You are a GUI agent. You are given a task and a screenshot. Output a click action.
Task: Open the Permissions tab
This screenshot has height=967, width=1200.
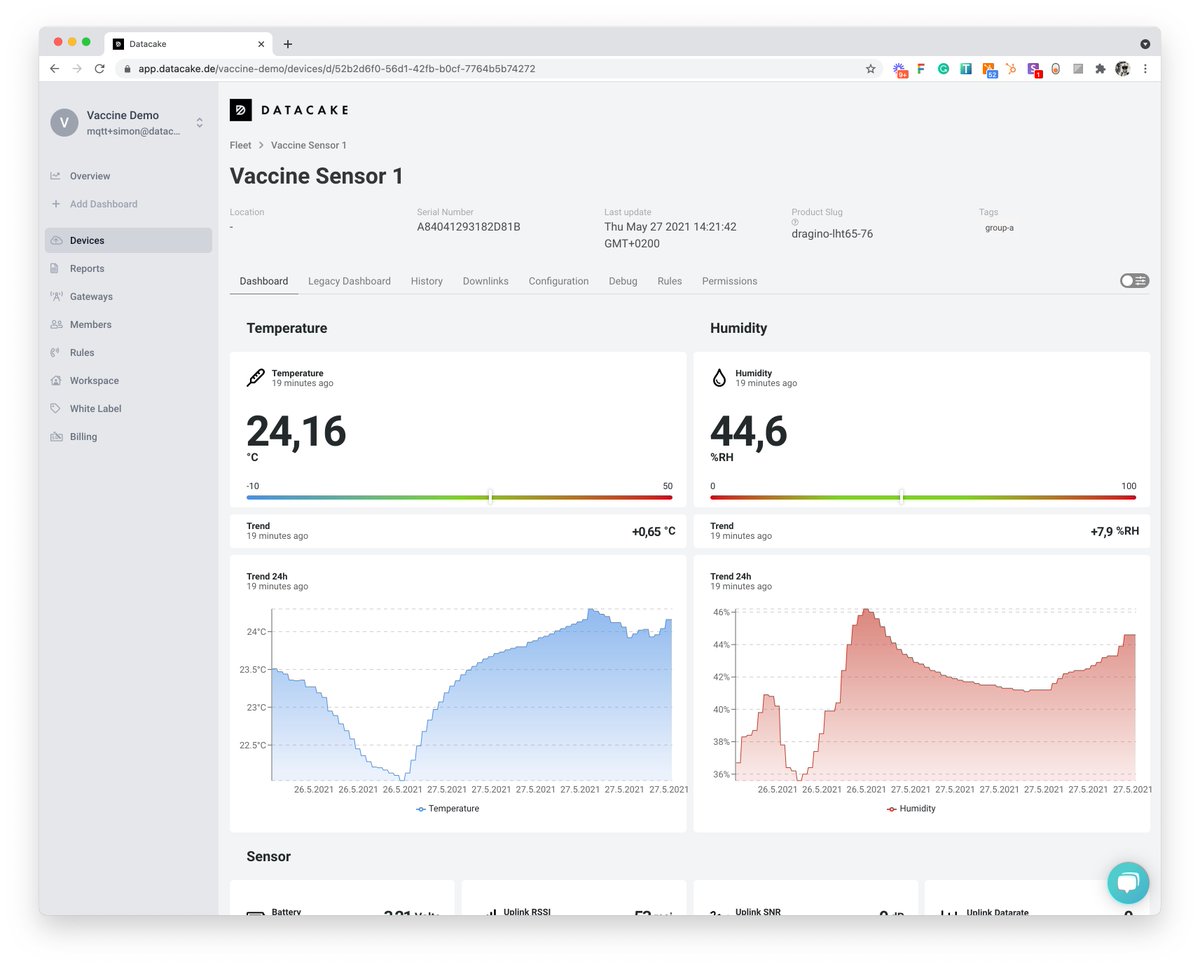pos(730,281)
